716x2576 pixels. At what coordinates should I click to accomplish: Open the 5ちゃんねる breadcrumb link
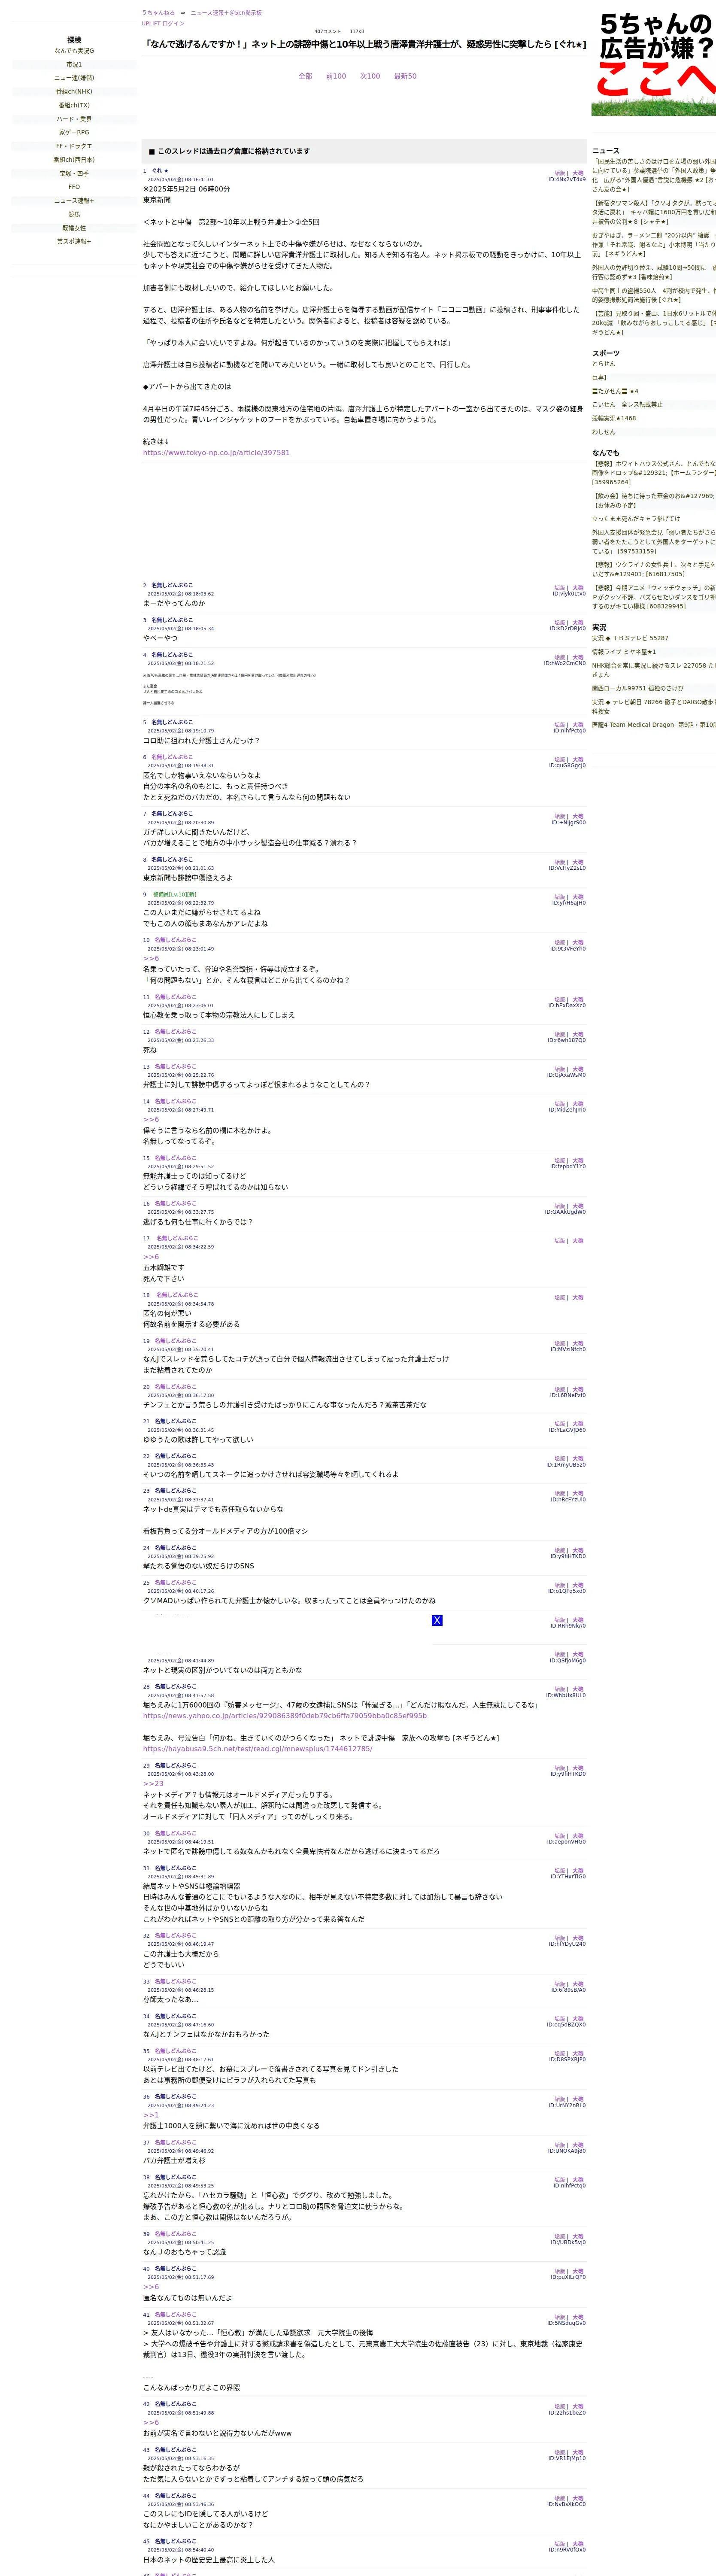tap(158, 13)
